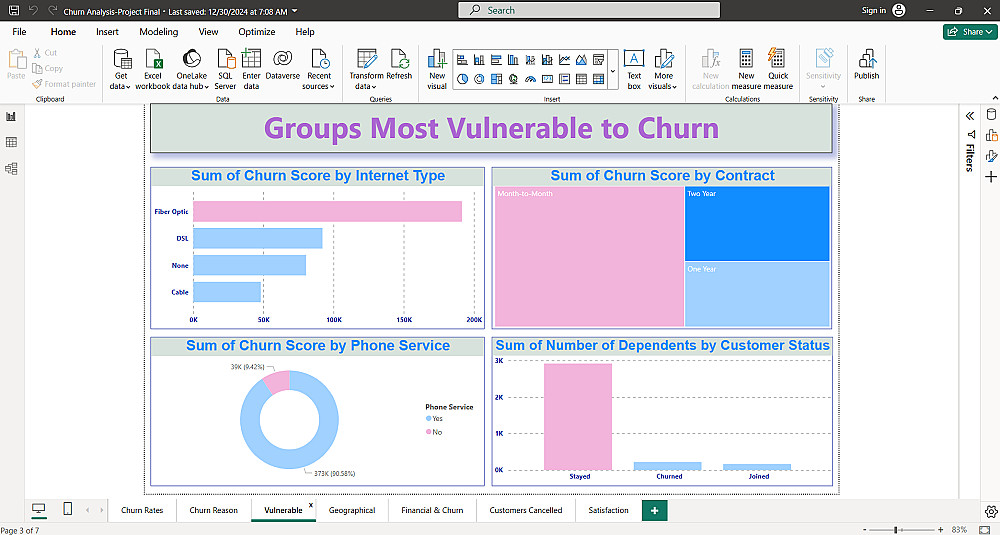Open the file title dropdown arrow

coord(295,11)
